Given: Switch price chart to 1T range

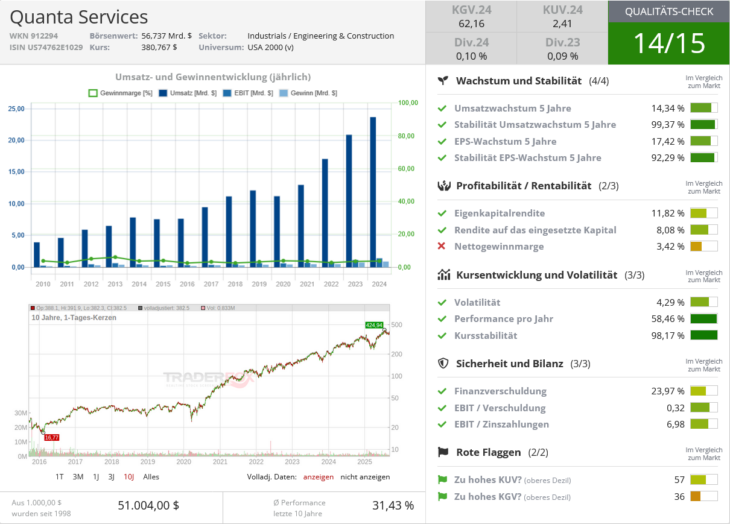Looking at the screenshot, I should (60, 477).
